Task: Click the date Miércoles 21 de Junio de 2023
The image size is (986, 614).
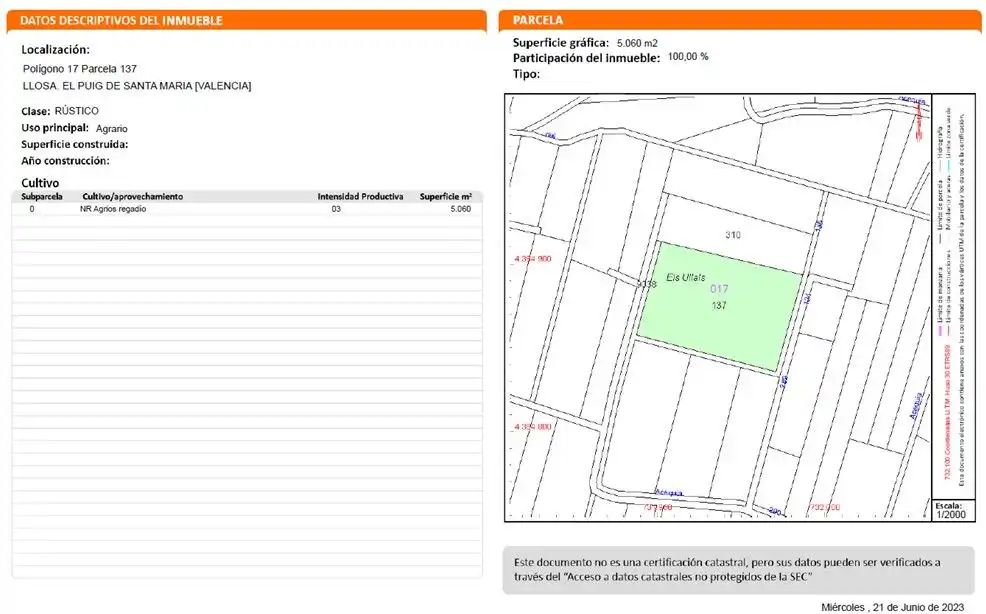Action: coord(893,607)
